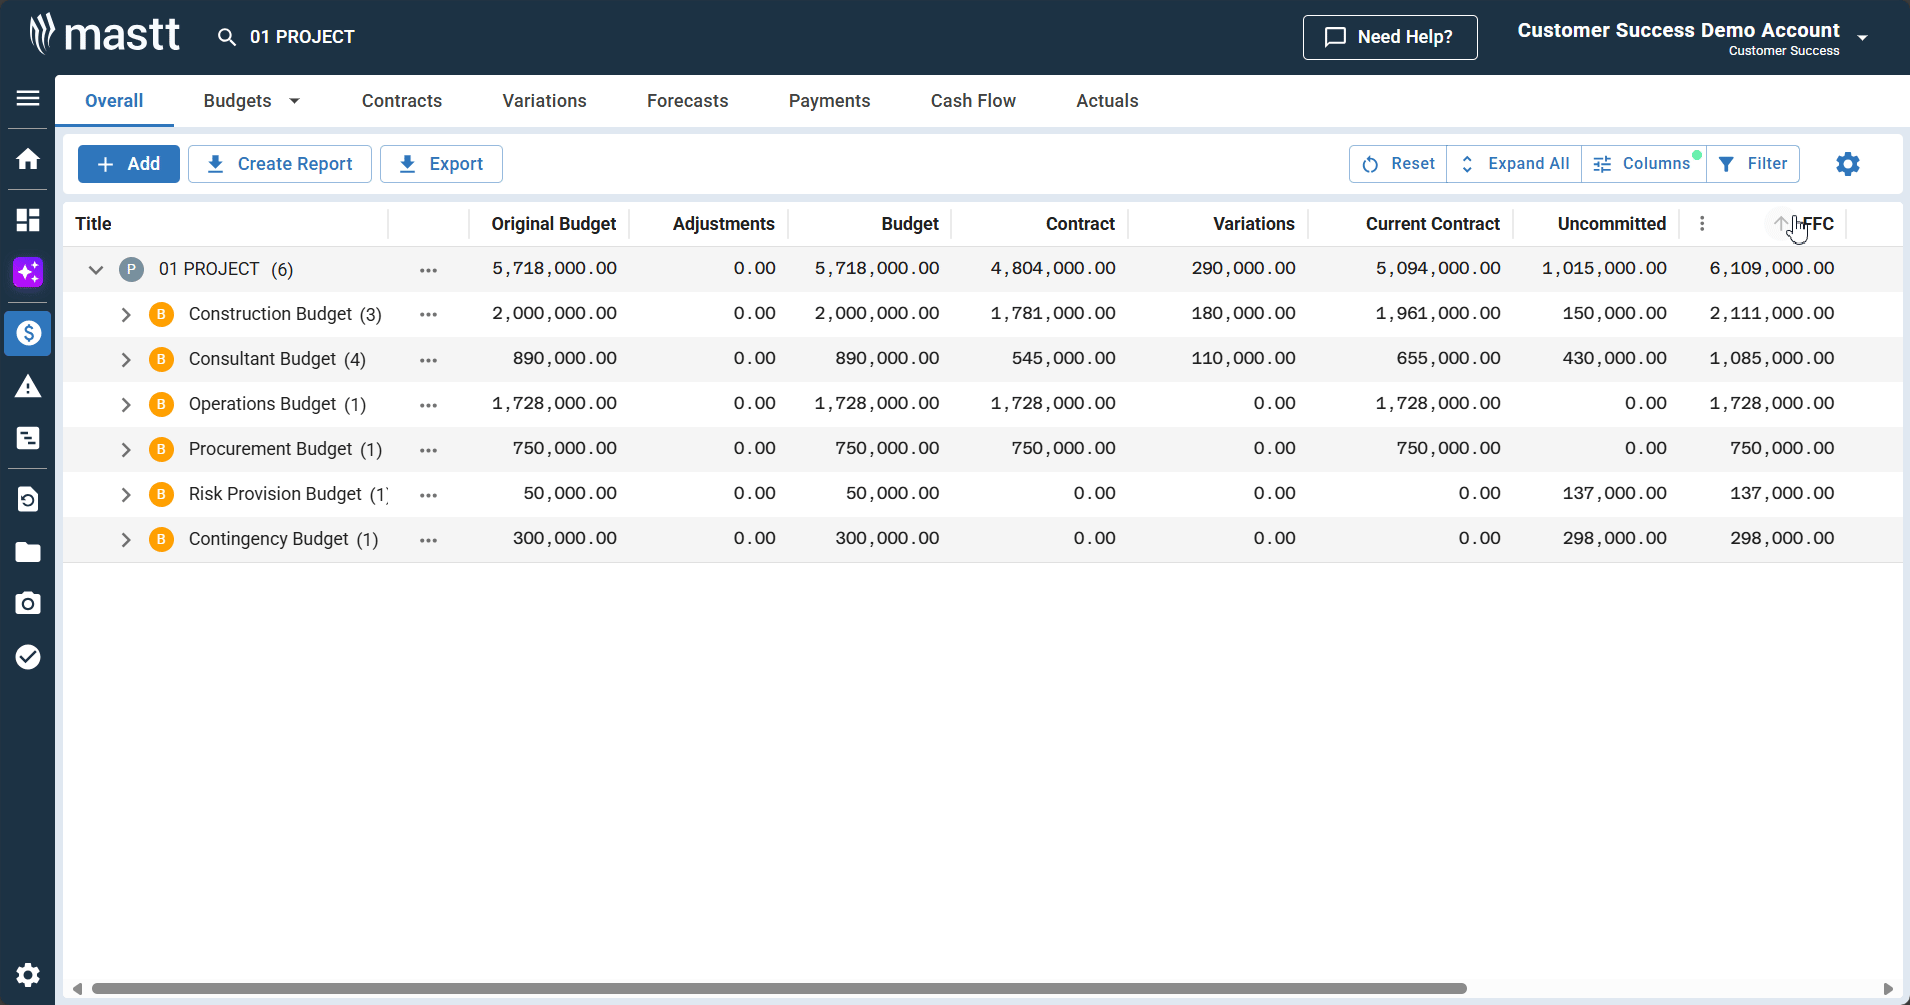Open the Risk warning triangle icon

[28, 387]
